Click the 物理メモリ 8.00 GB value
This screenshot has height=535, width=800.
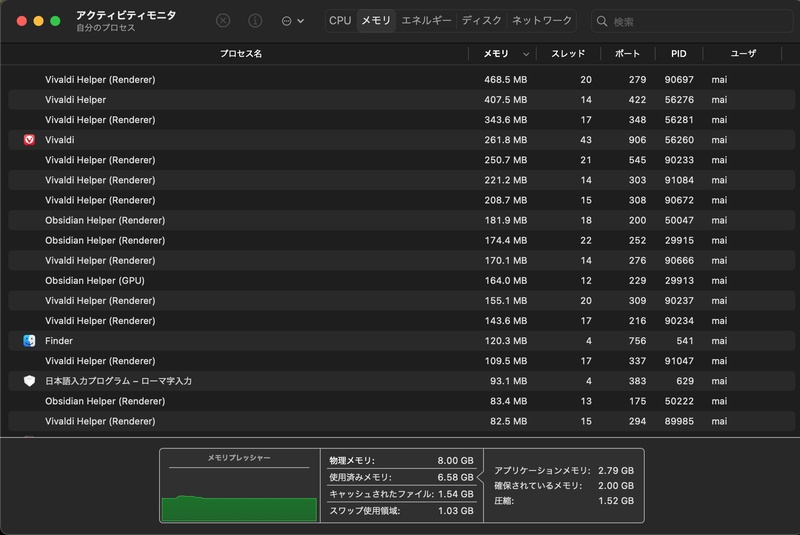(x=455, y=461)
